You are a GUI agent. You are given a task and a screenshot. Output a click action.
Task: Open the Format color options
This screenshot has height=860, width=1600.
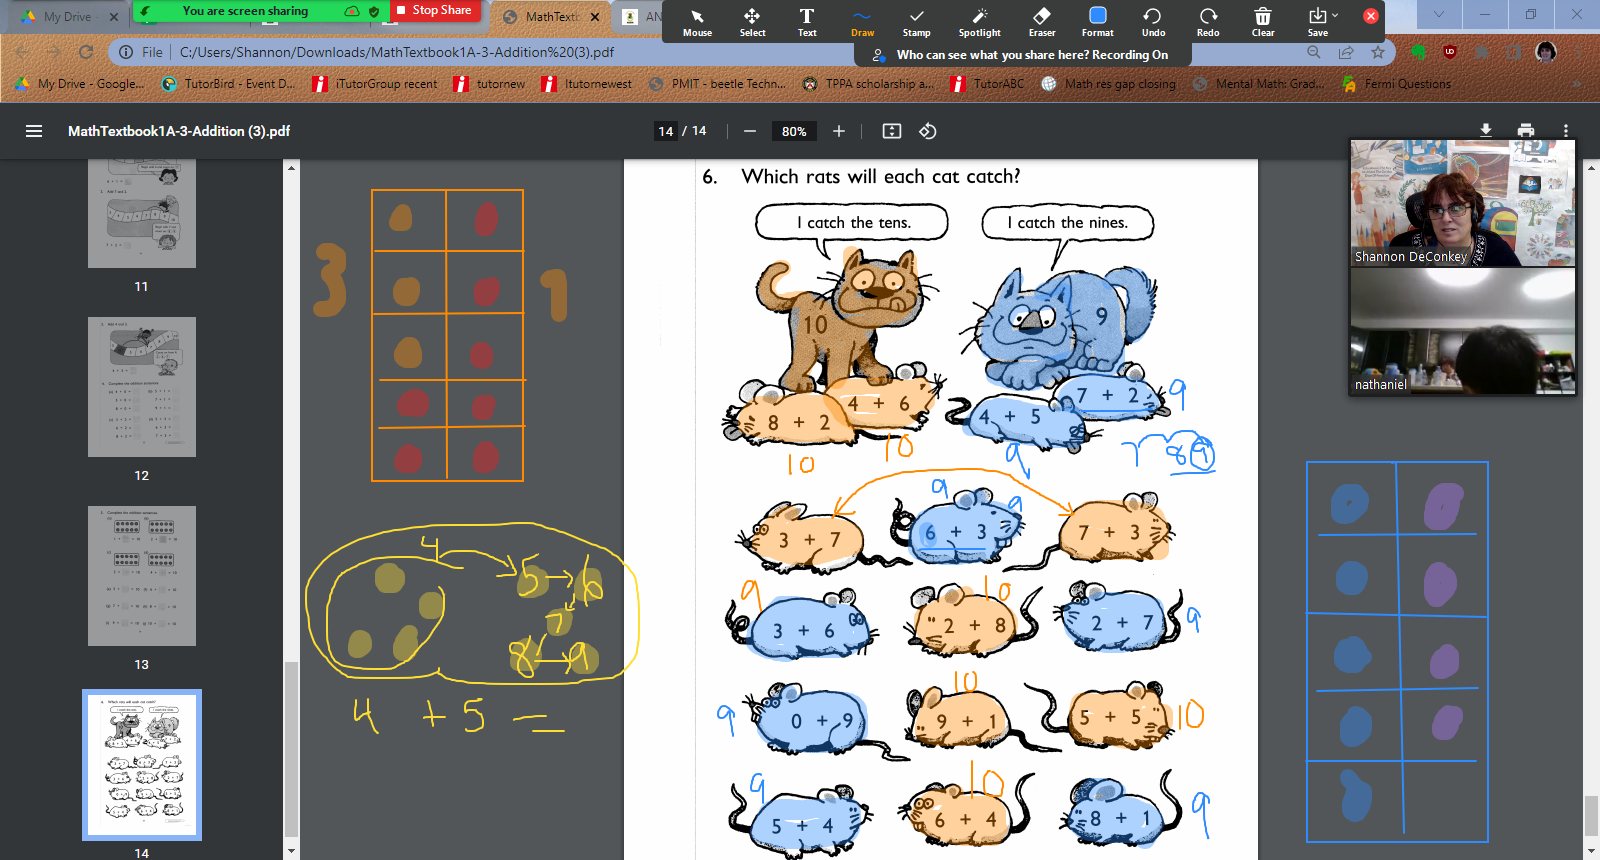tap(1097, 21)
